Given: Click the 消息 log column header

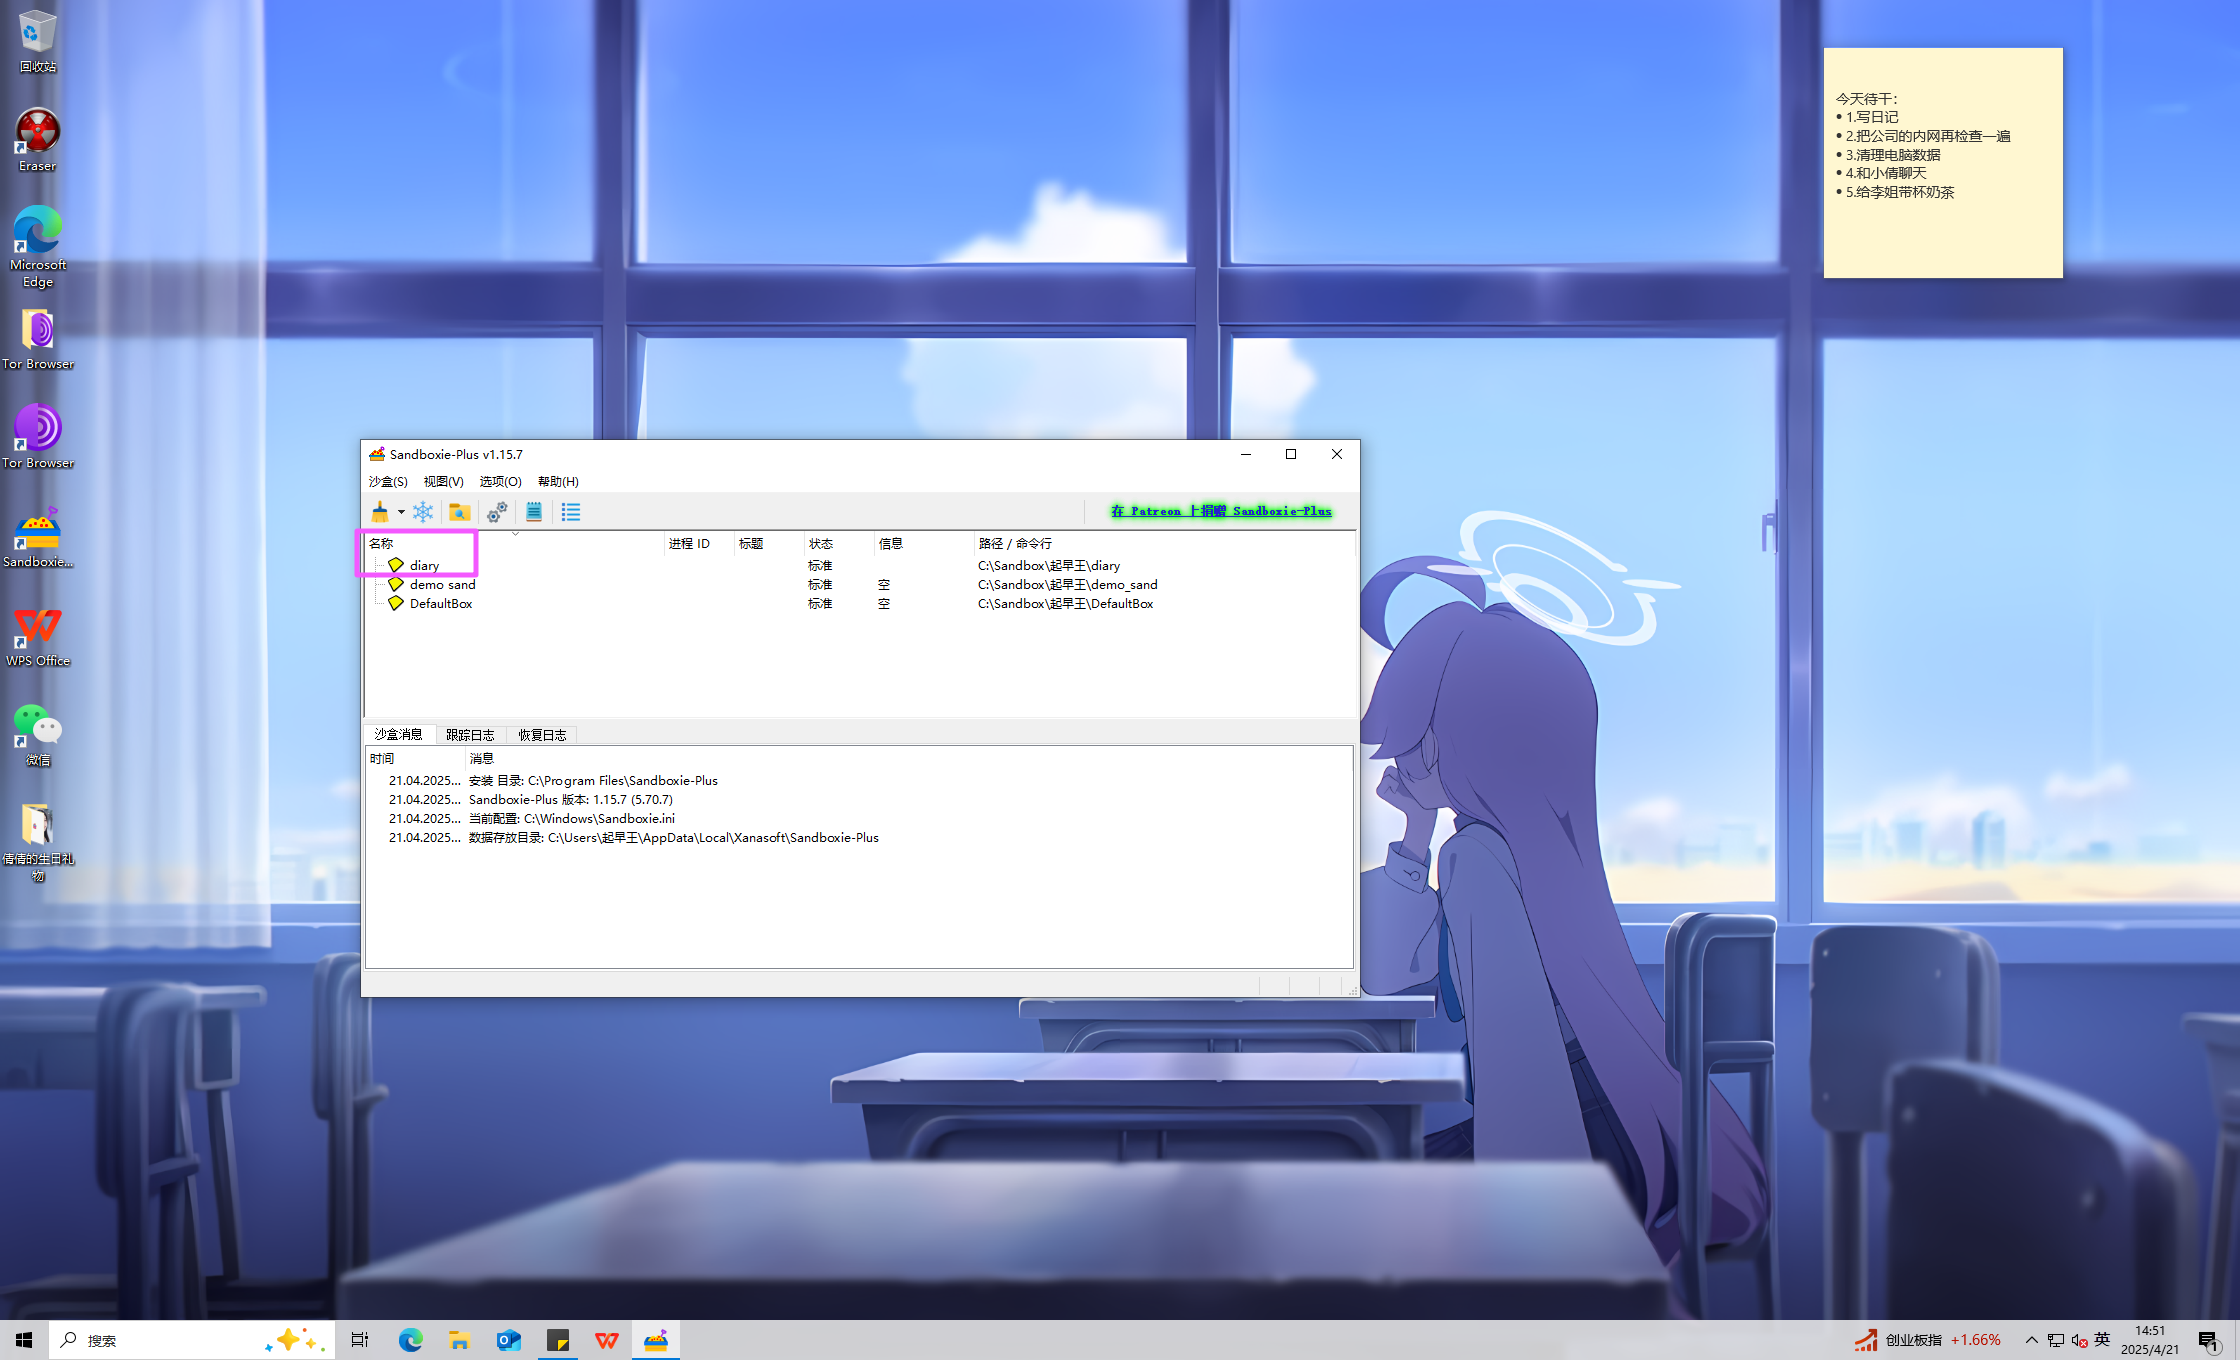Looking at the screenshot, I should [910, 759].
